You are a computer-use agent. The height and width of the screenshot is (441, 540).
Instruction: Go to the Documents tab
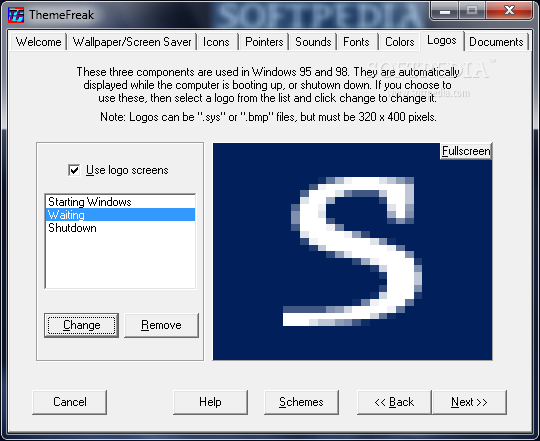click(x=496, y=42)
